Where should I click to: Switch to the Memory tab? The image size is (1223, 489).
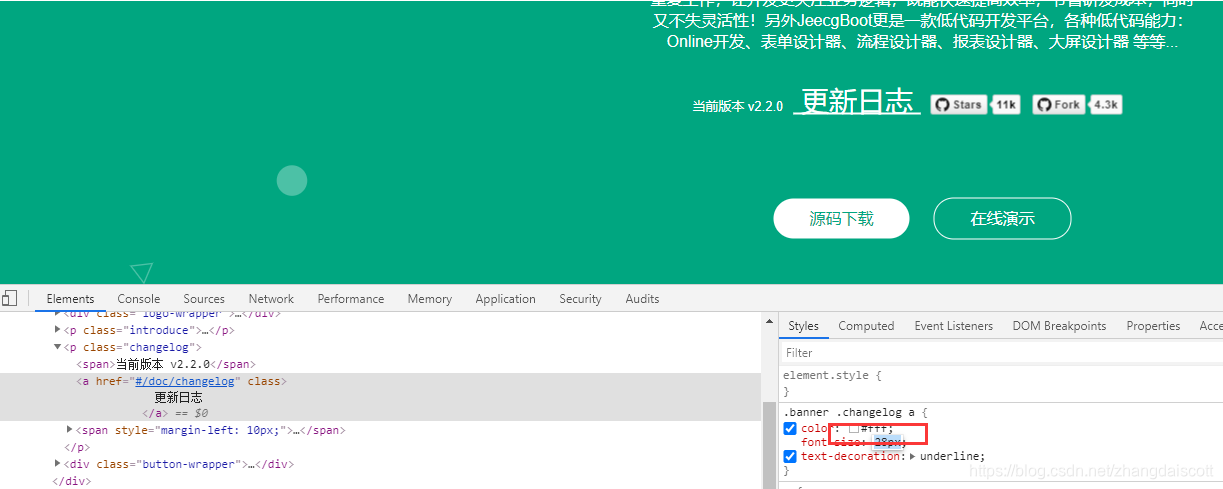point(430,299)
